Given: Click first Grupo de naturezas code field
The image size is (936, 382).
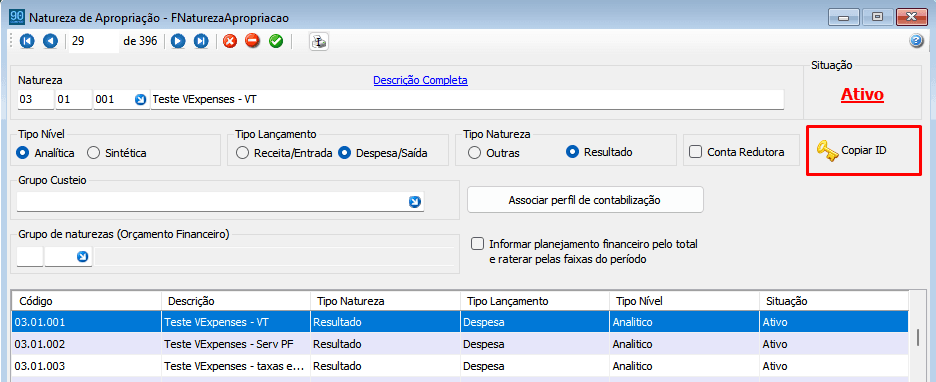Looking at the screenshot, I should tap(30, 257).
